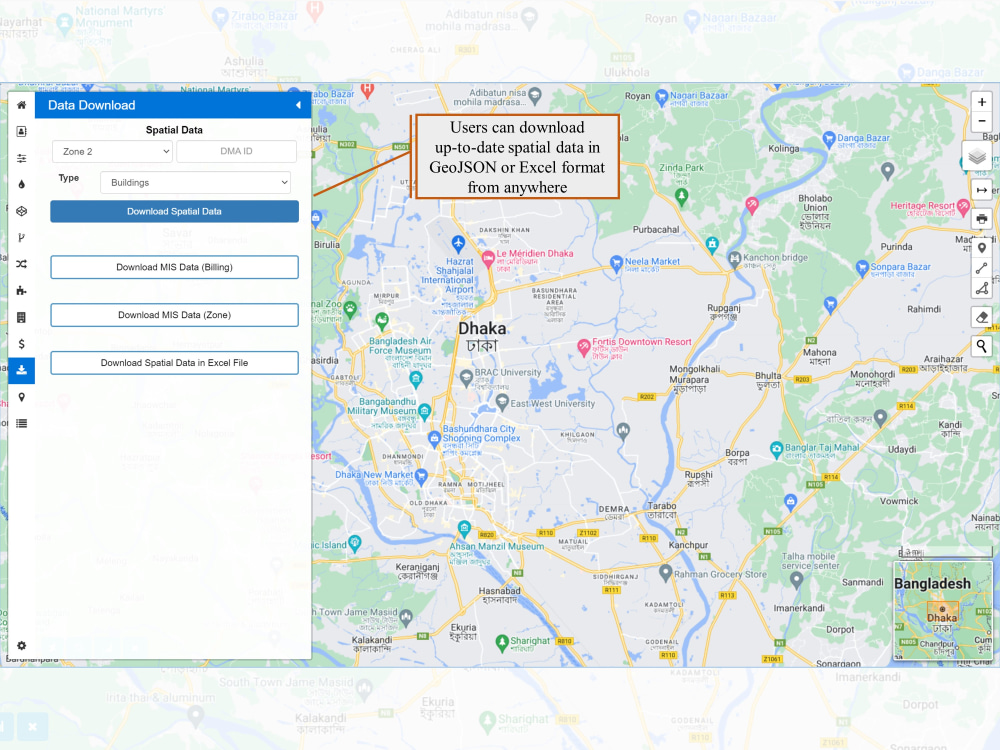Zoom in using the plus control
The image size is (1000, 750).
point(982,101)
